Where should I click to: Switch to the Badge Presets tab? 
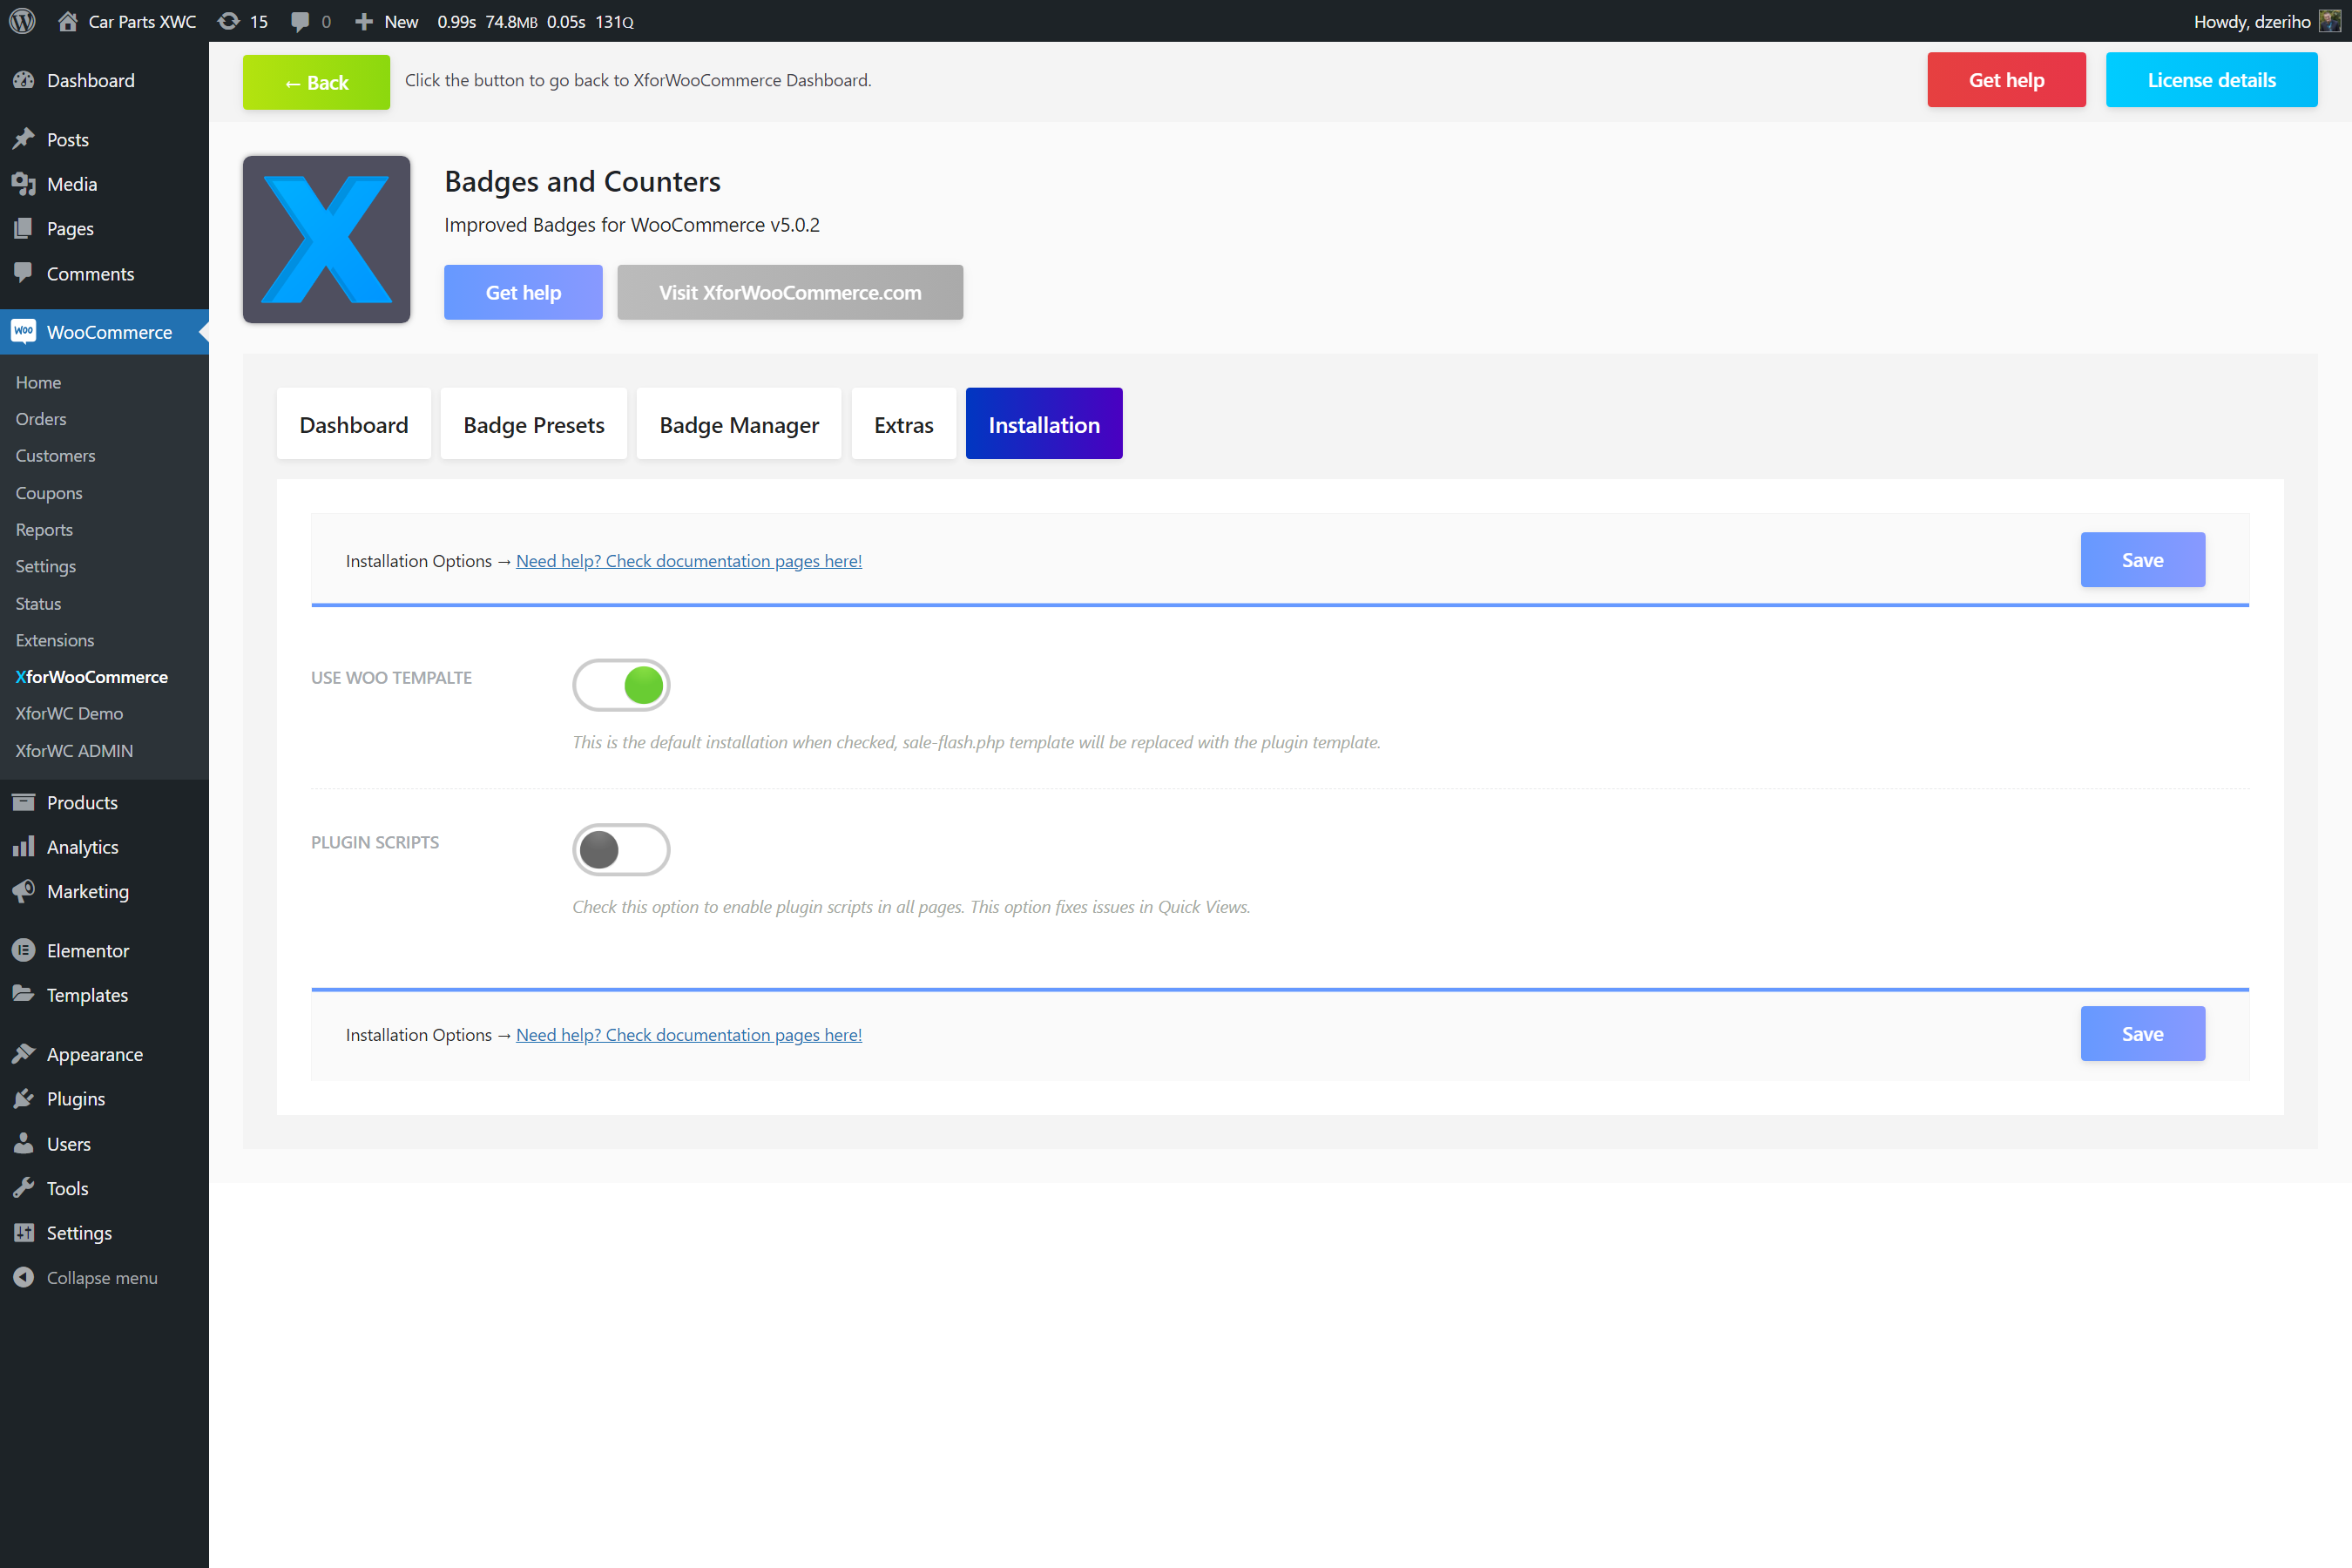point(533,424)
